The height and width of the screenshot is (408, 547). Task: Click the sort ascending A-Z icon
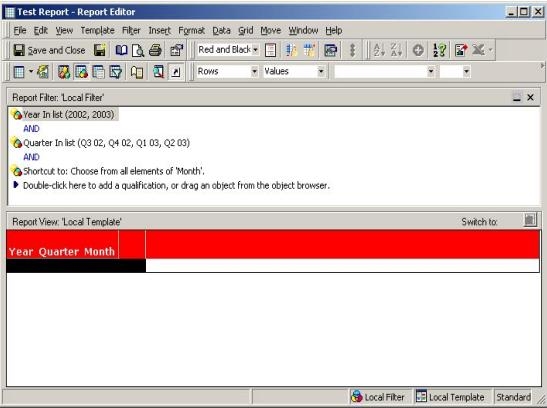379,51
